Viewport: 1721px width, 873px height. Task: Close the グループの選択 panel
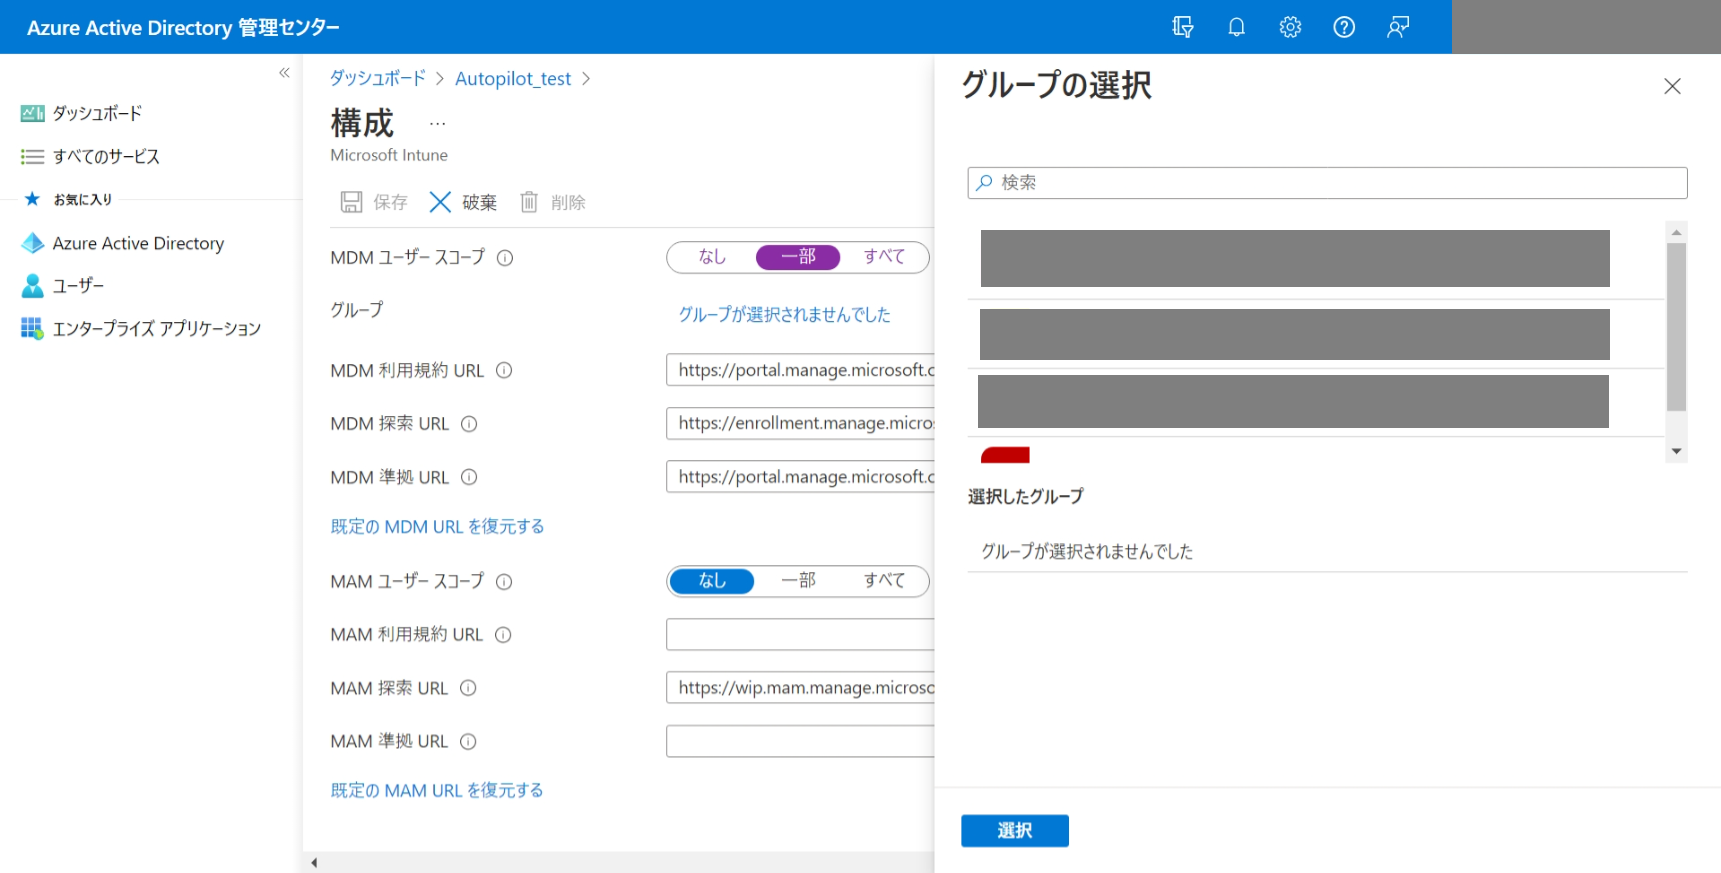[1672, 86]
